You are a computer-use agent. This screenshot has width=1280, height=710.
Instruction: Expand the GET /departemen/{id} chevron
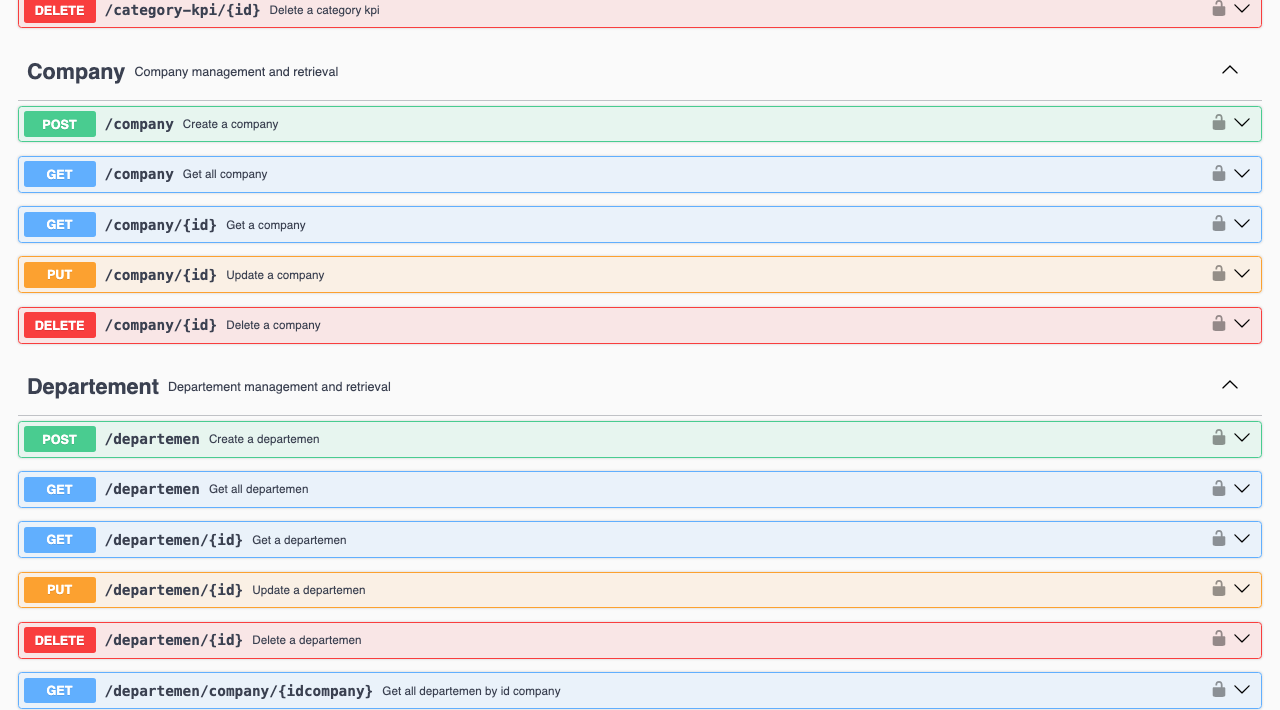click(x=1242, y=539)
